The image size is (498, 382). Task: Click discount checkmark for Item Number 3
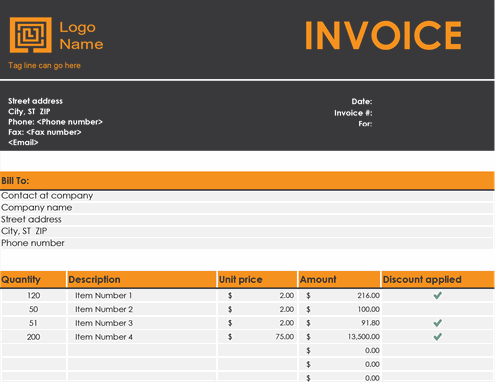click(x=438, y=323)
